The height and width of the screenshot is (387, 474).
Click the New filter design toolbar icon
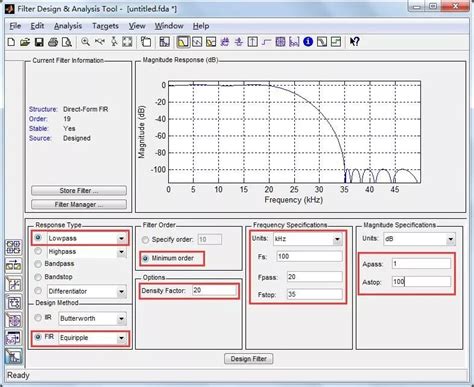tap(11, 42)
